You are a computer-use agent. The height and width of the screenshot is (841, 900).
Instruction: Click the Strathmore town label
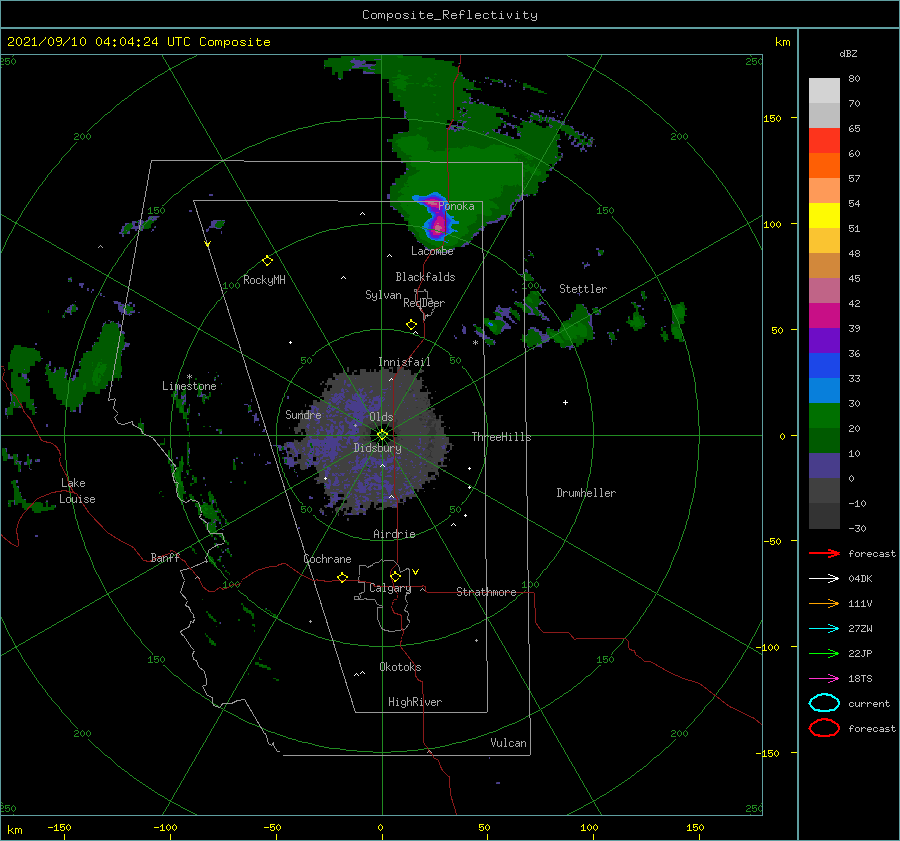tap(486, 592)
